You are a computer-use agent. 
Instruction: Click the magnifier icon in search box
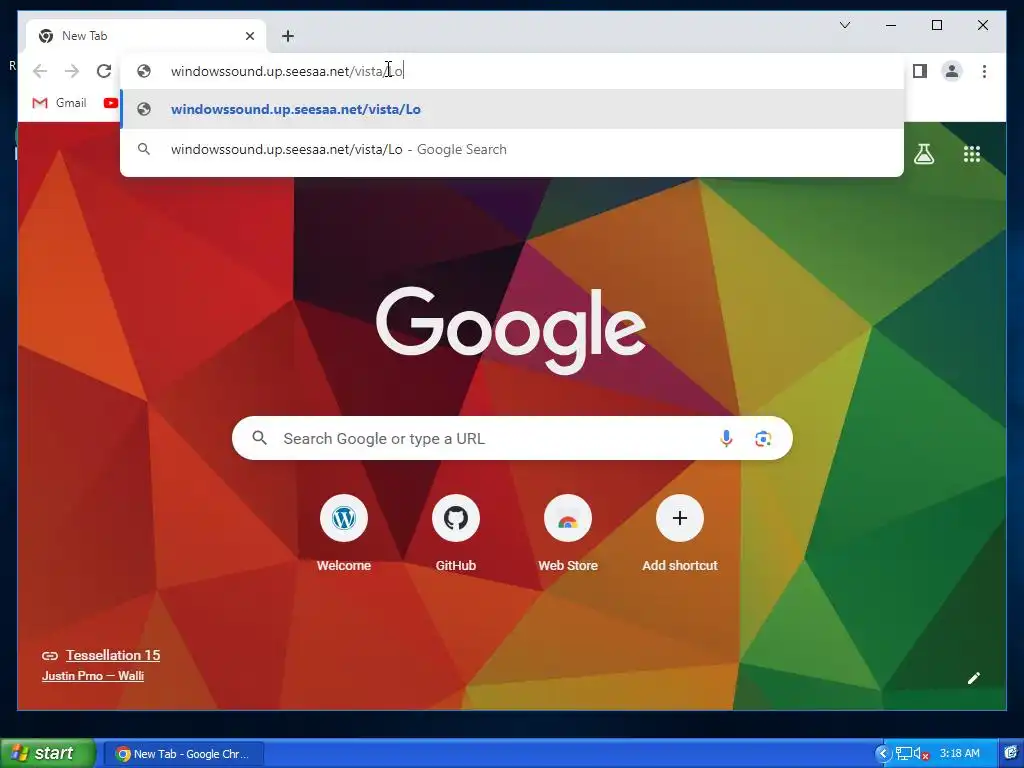tap(259, 438)
